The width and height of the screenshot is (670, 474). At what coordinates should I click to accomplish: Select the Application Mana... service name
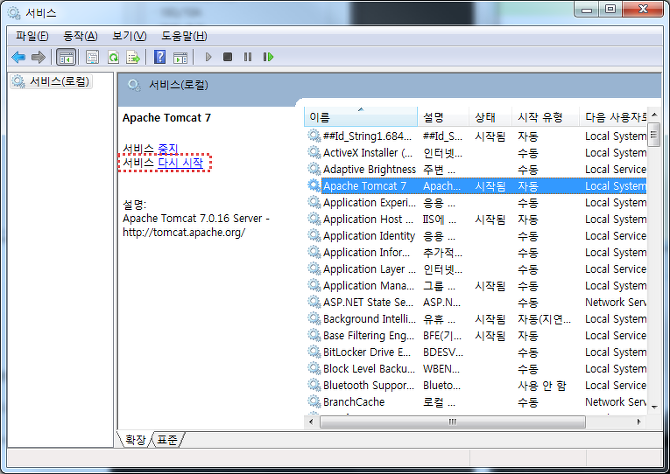pyautogui.click(x=368, y=286)
